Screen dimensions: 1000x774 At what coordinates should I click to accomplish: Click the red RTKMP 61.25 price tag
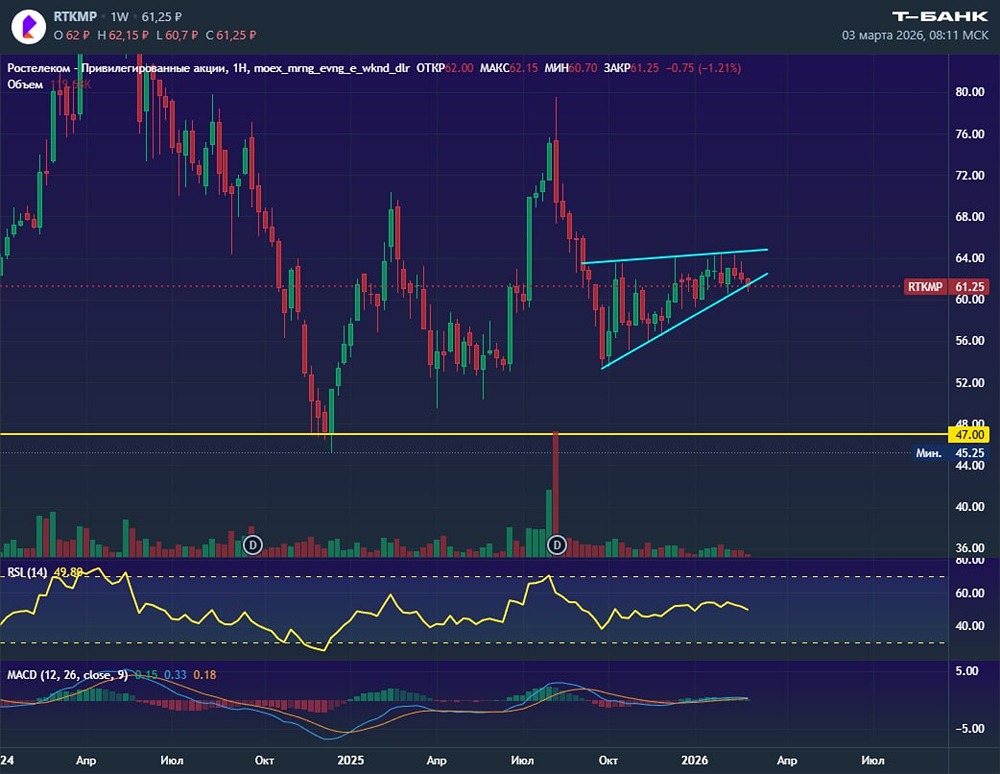[x=946, y=287]
